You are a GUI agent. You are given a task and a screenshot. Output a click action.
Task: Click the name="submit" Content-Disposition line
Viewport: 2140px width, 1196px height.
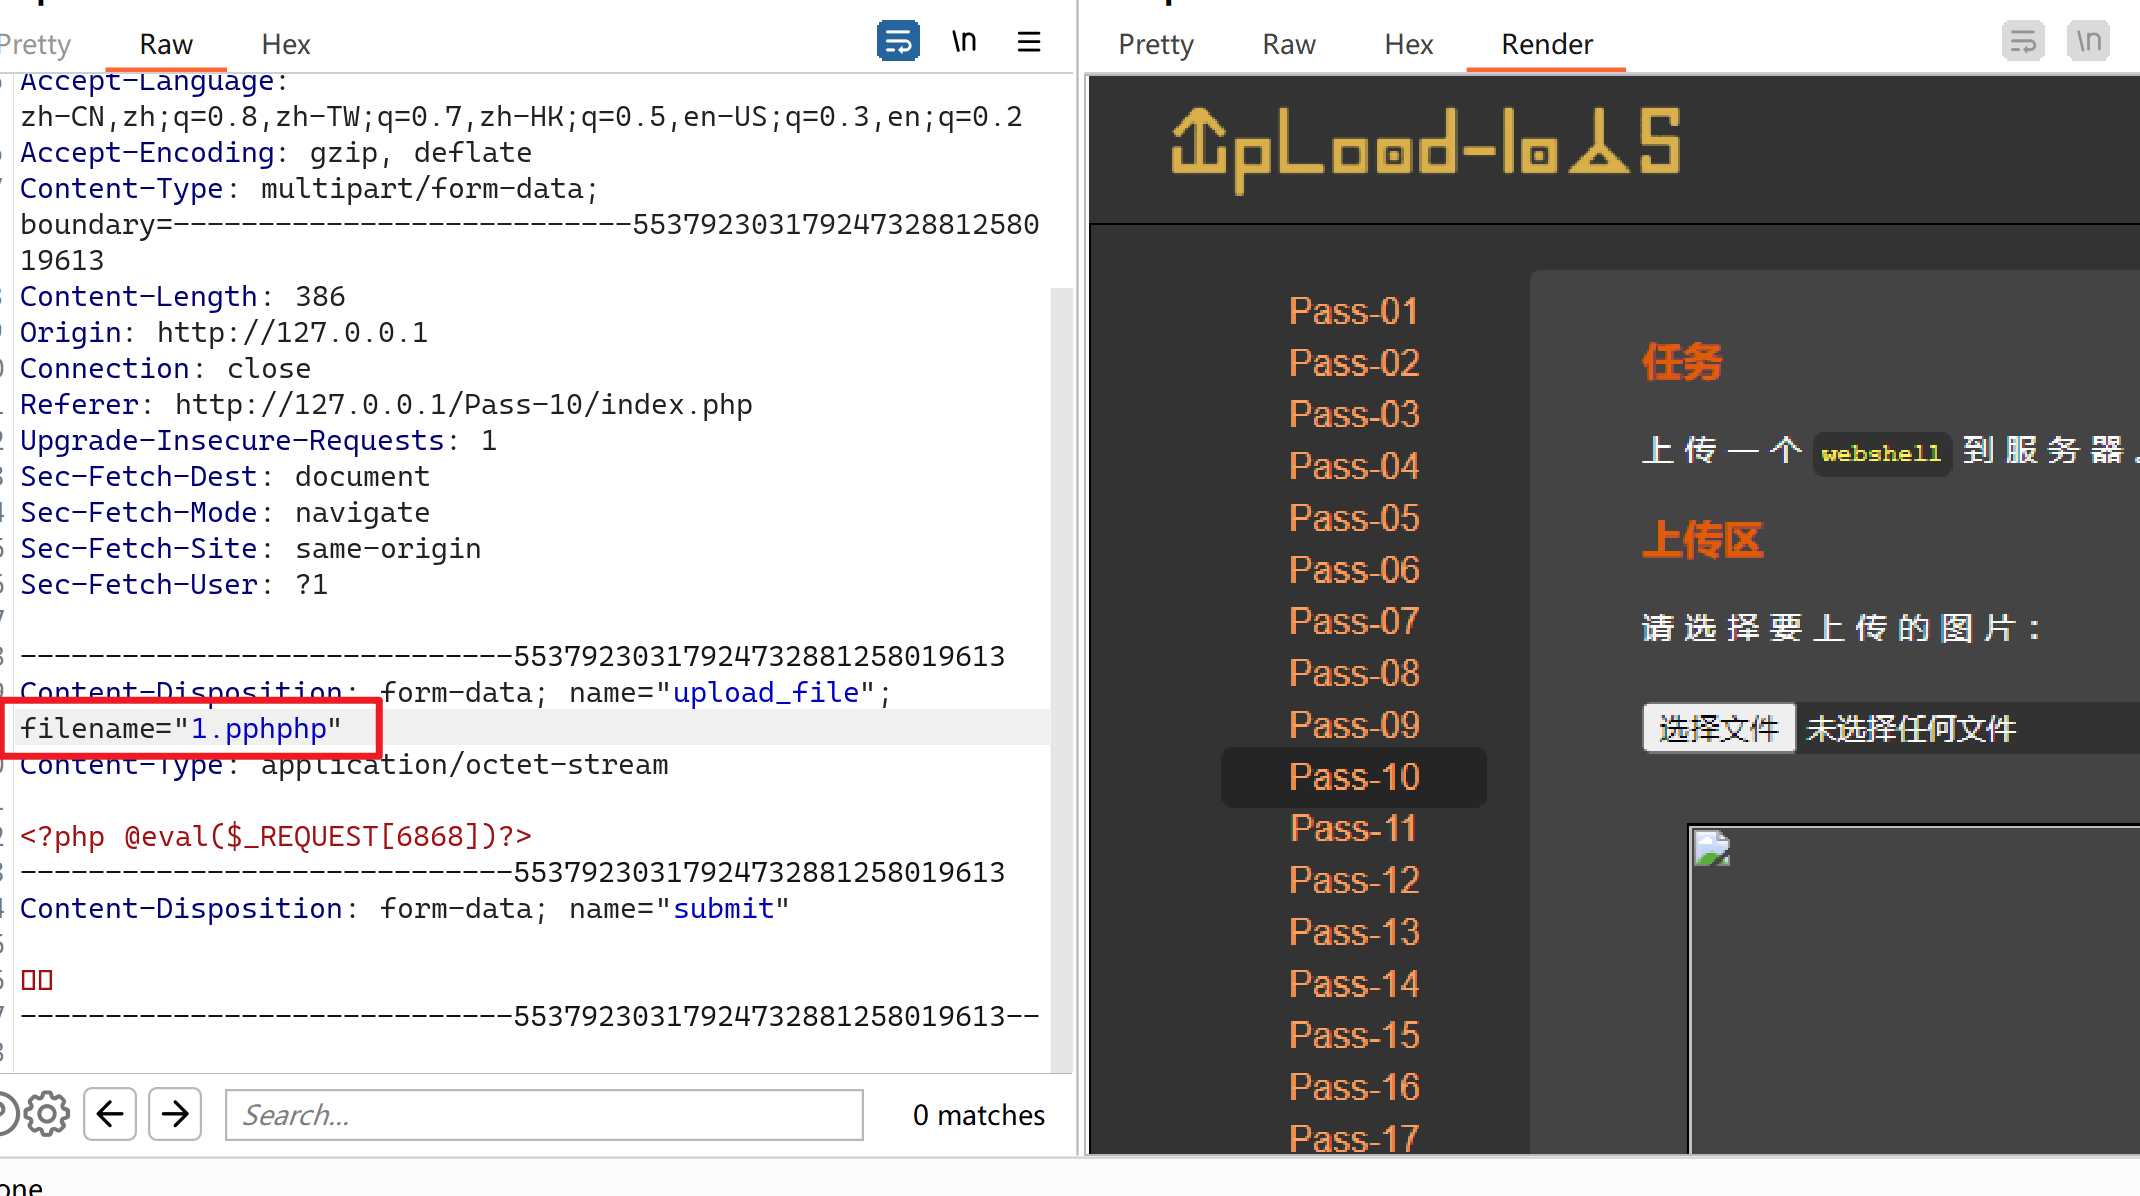pyautogui.click(x=405, y=908)
